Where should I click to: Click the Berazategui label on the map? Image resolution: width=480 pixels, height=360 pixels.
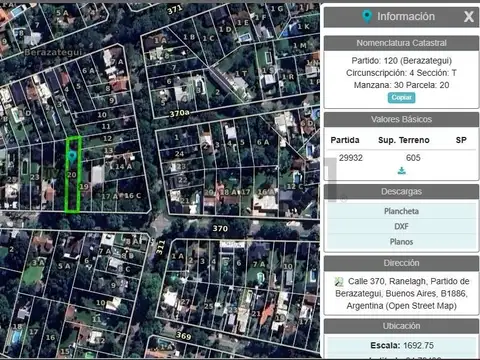pyautogui.click(x=53, y=52)
